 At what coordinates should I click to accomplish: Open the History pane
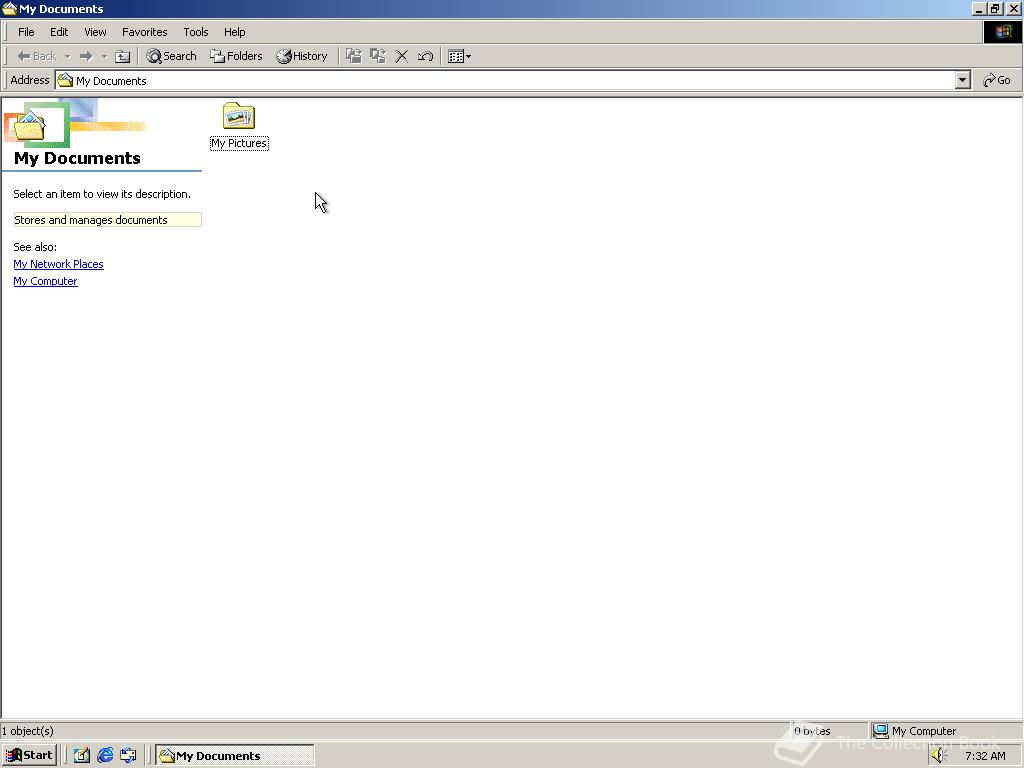pyautogui.click(x=302, y=56)
